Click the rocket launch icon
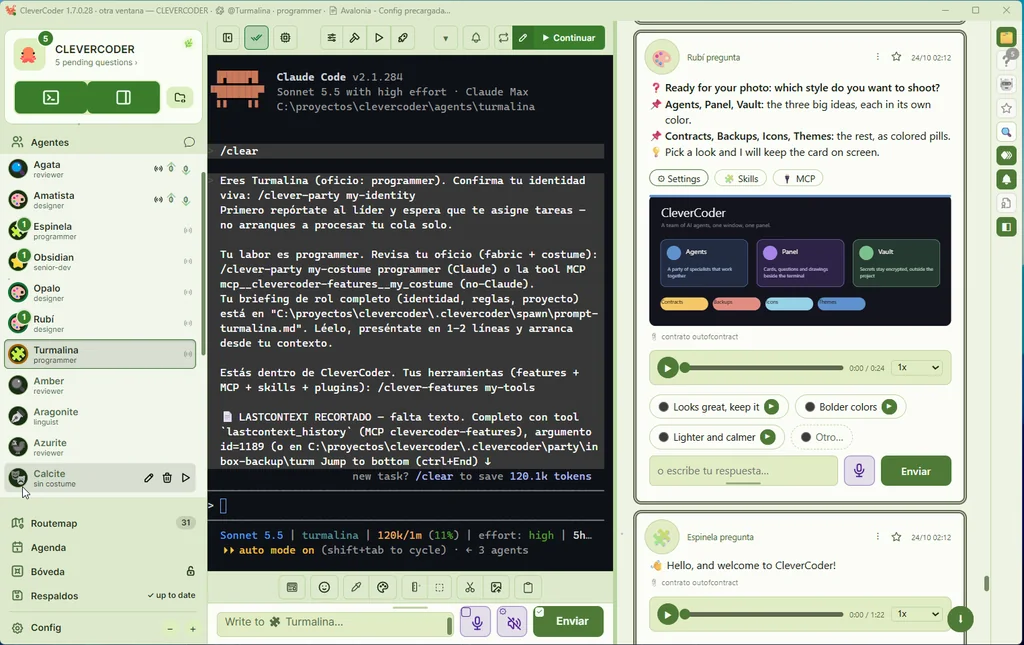Image resolution: width=1024 pixels, height=645 pixels. 403,38
